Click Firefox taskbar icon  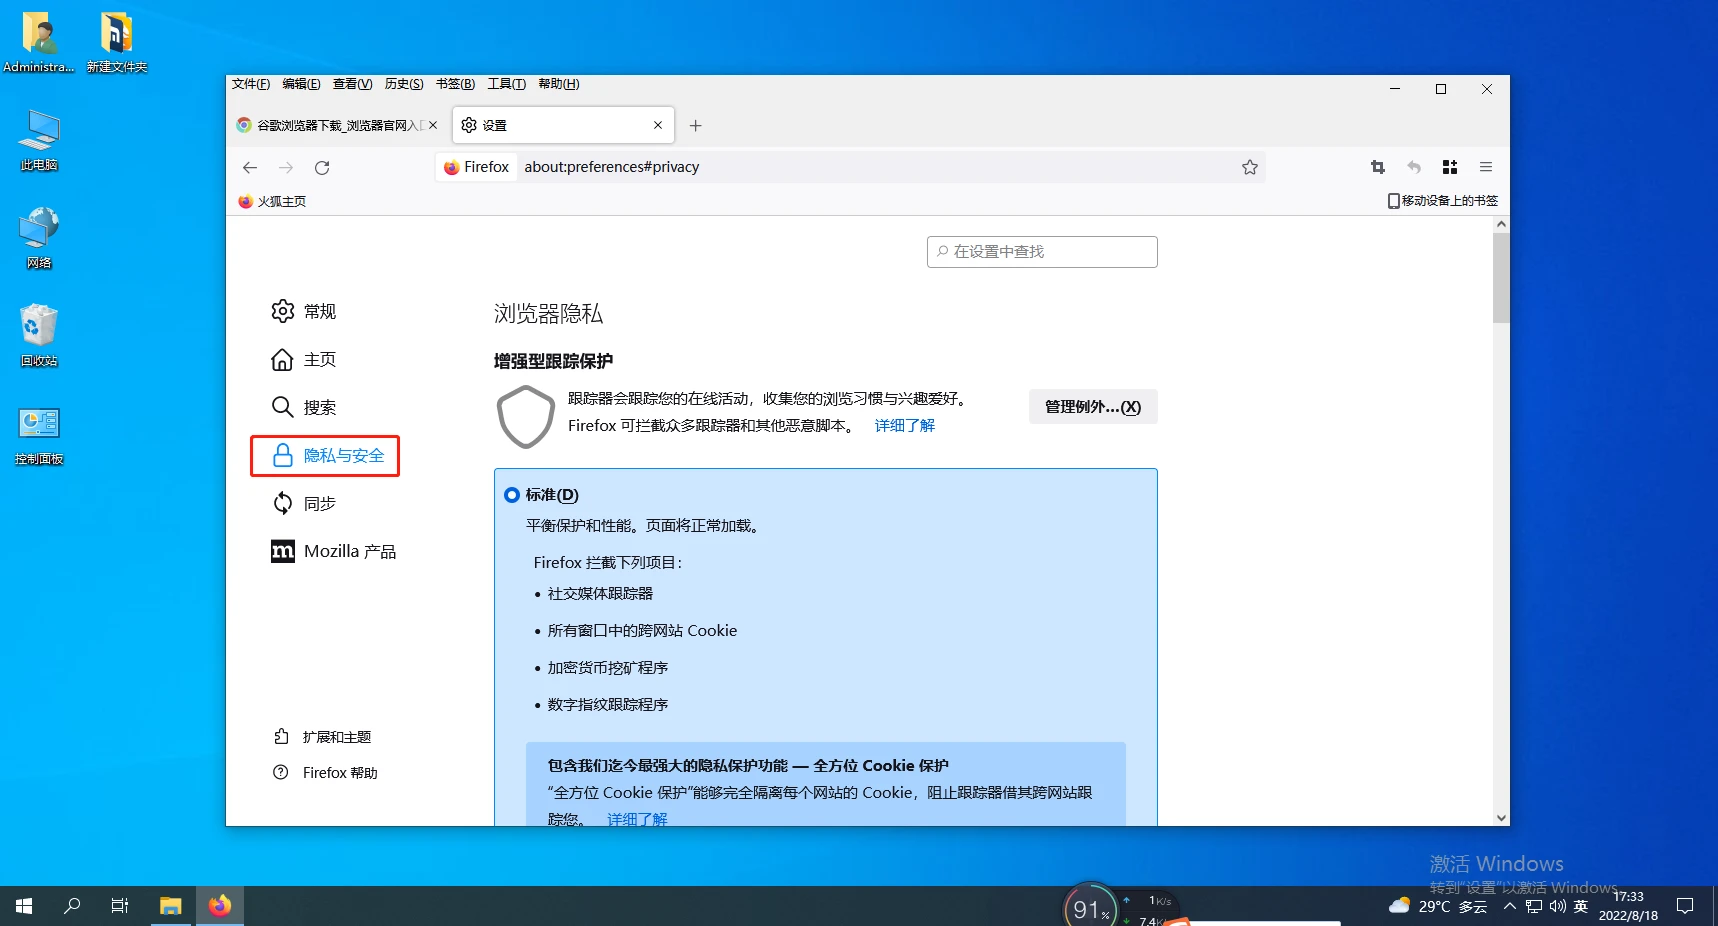pos(220,906)
